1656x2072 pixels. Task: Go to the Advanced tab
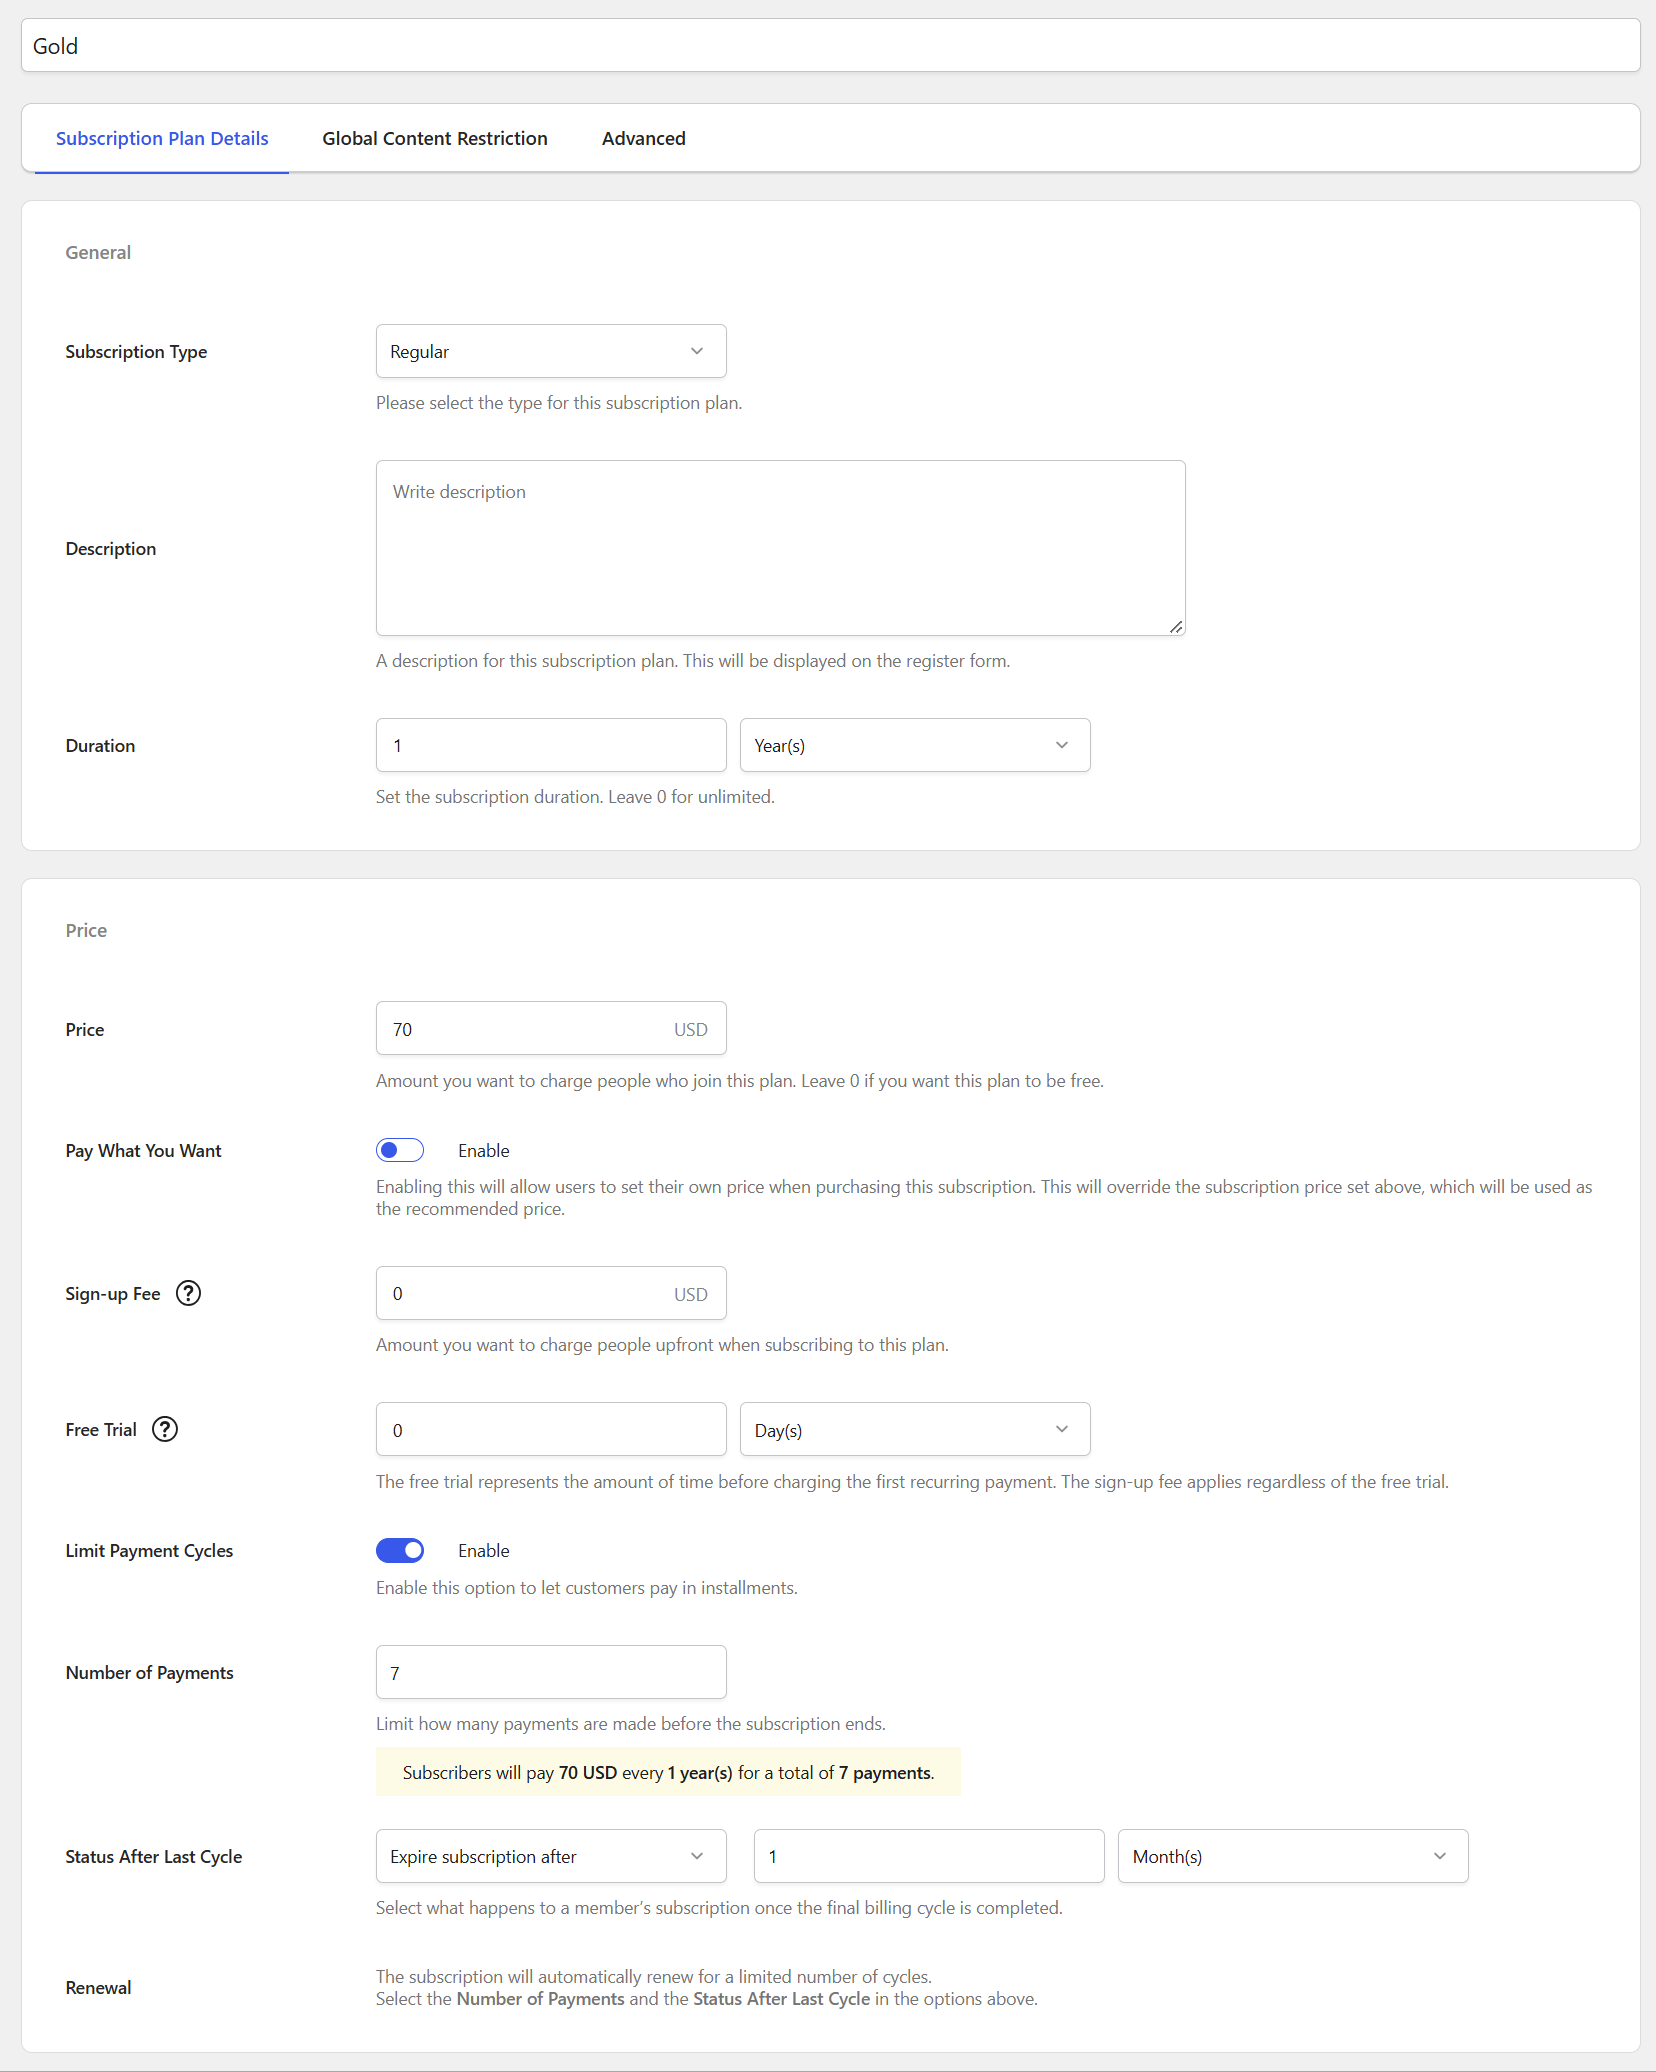point(644,138)
